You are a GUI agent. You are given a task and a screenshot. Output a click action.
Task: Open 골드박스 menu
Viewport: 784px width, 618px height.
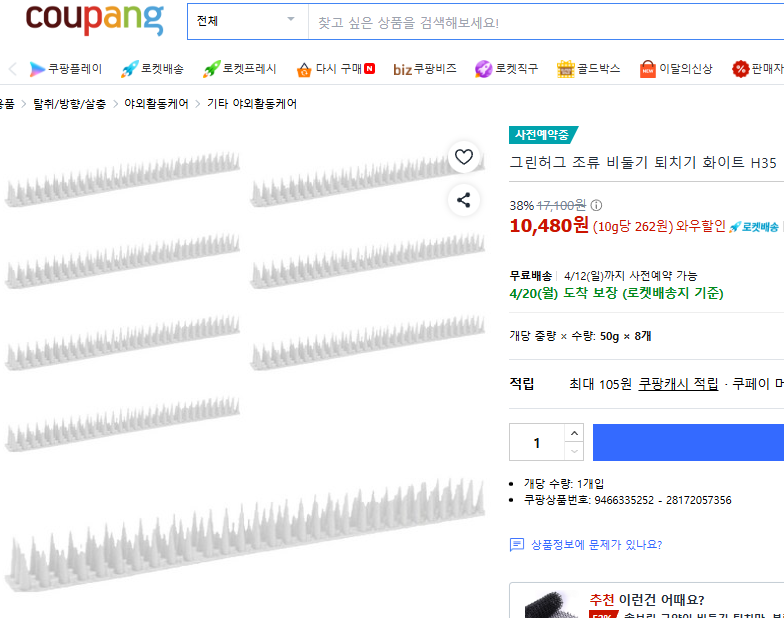coord(588,69)
